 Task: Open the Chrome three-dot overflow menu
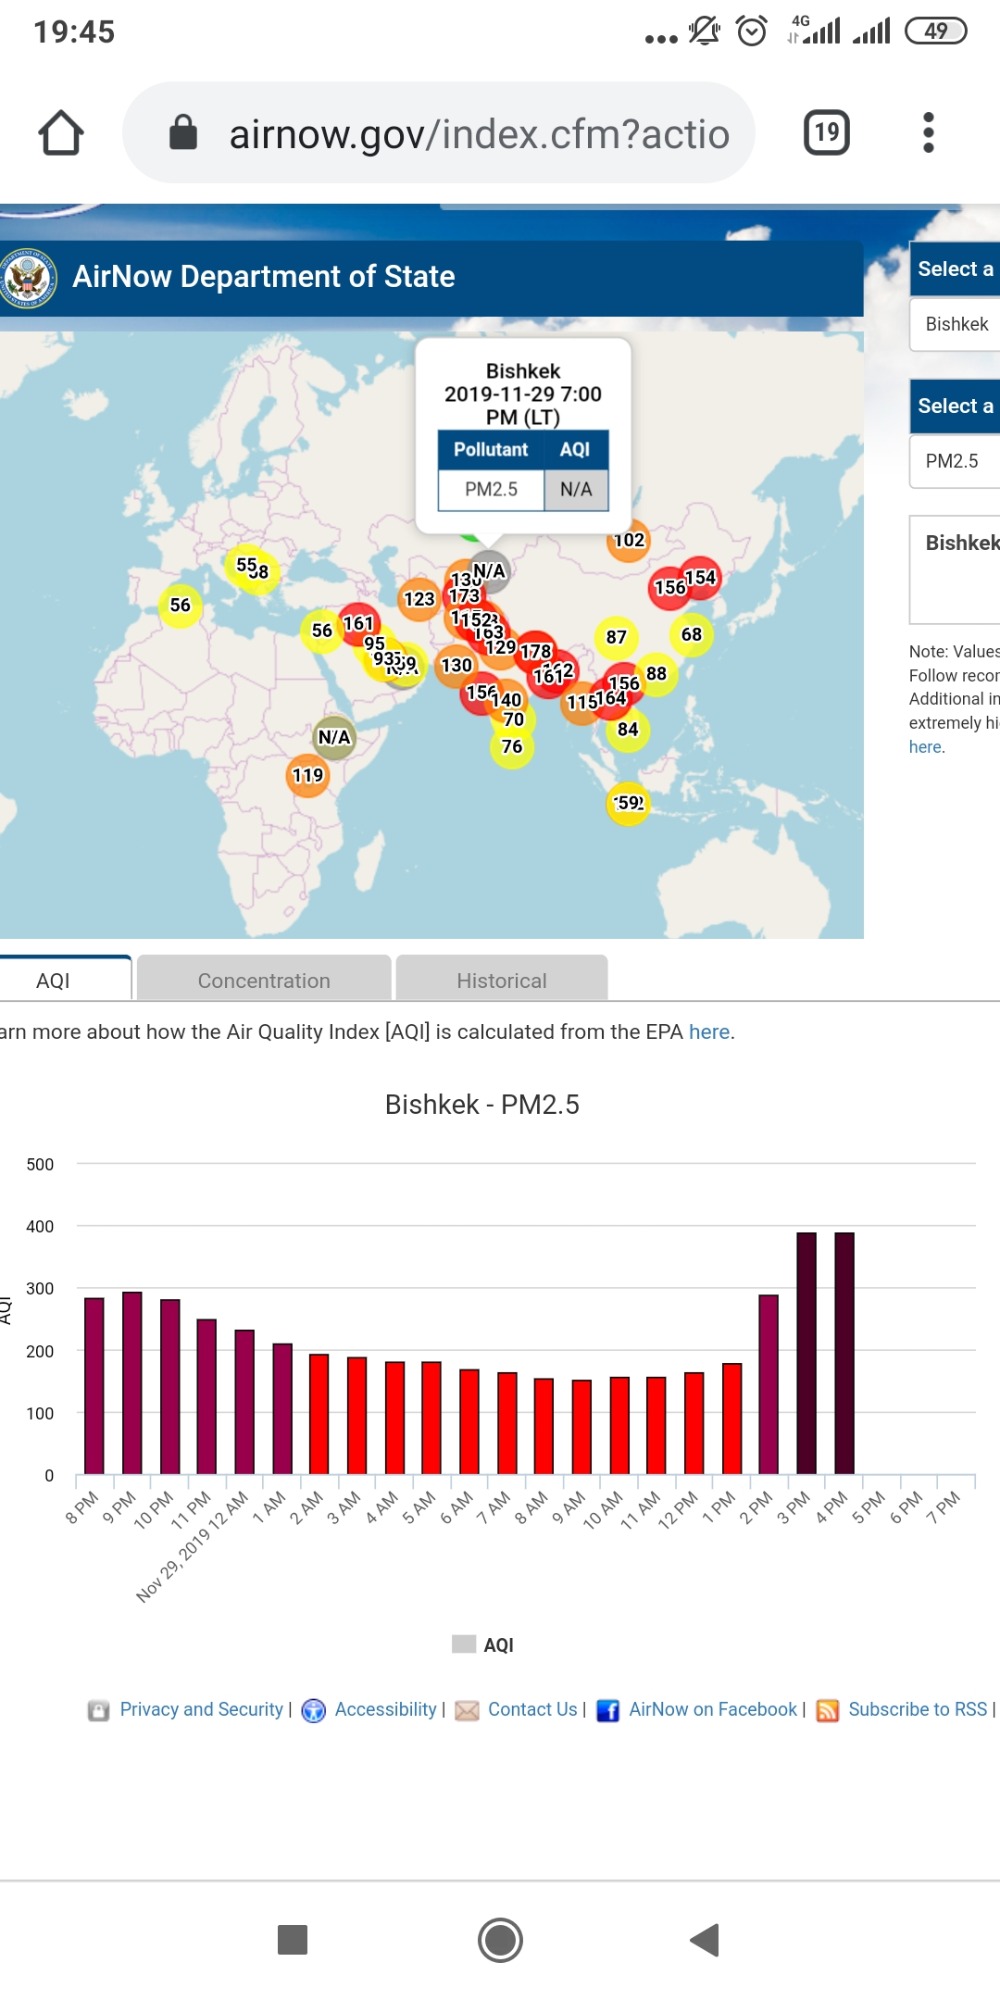[928, 133]
